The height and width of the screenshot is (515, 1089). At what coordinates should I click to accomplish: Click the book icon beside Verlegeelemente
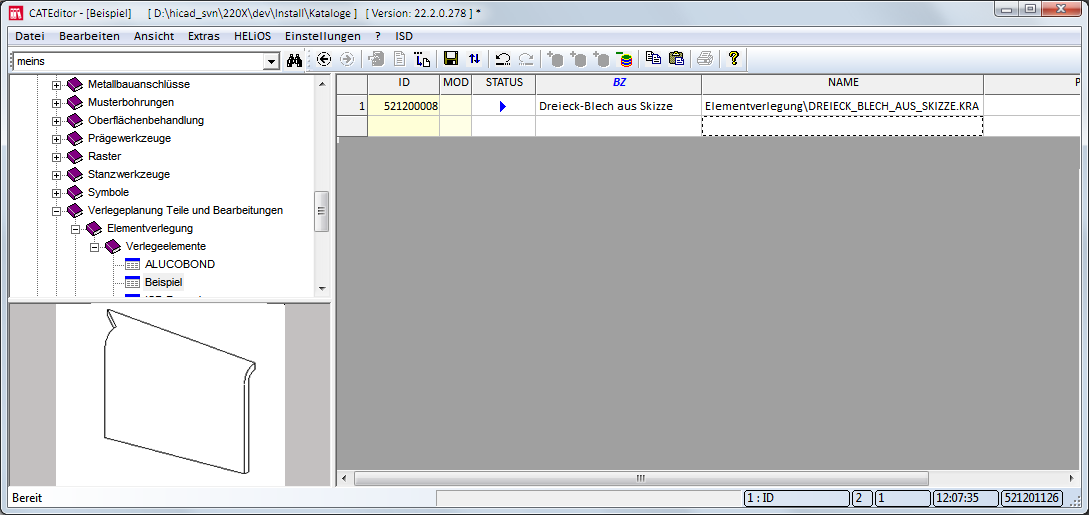(113, 247)
